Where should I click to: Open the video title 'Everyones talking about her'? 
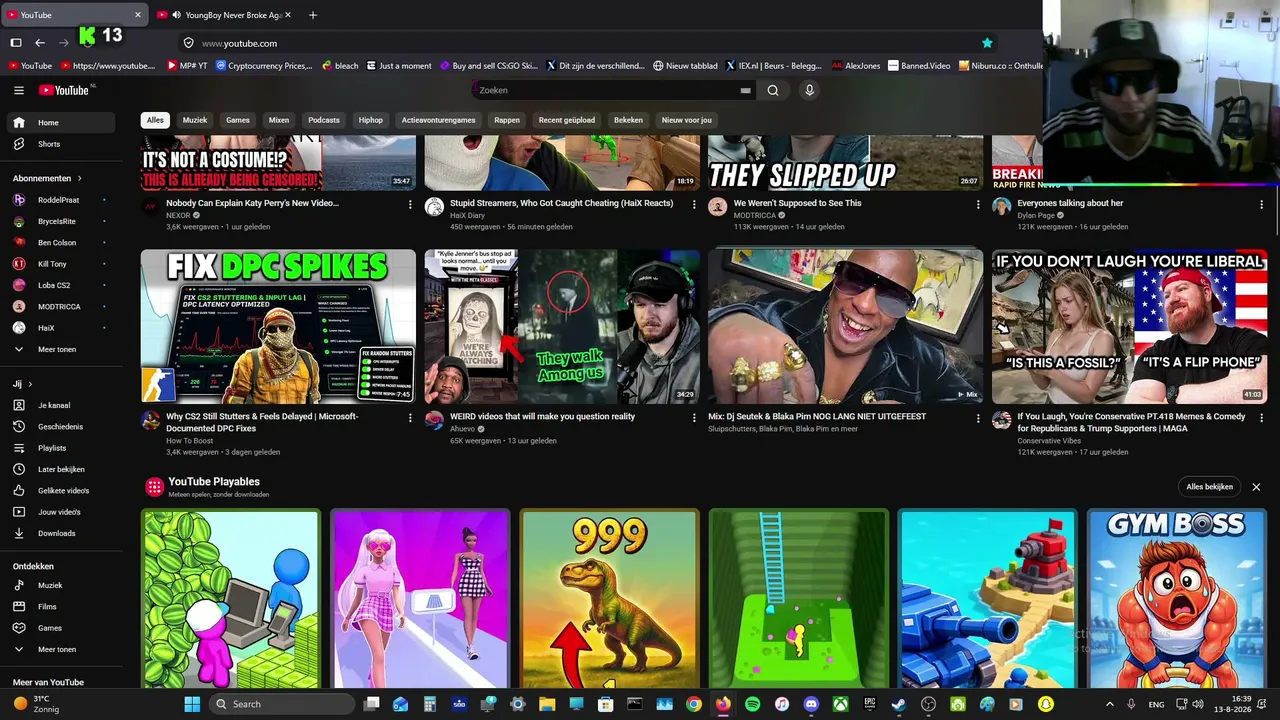coord(1070,203)
